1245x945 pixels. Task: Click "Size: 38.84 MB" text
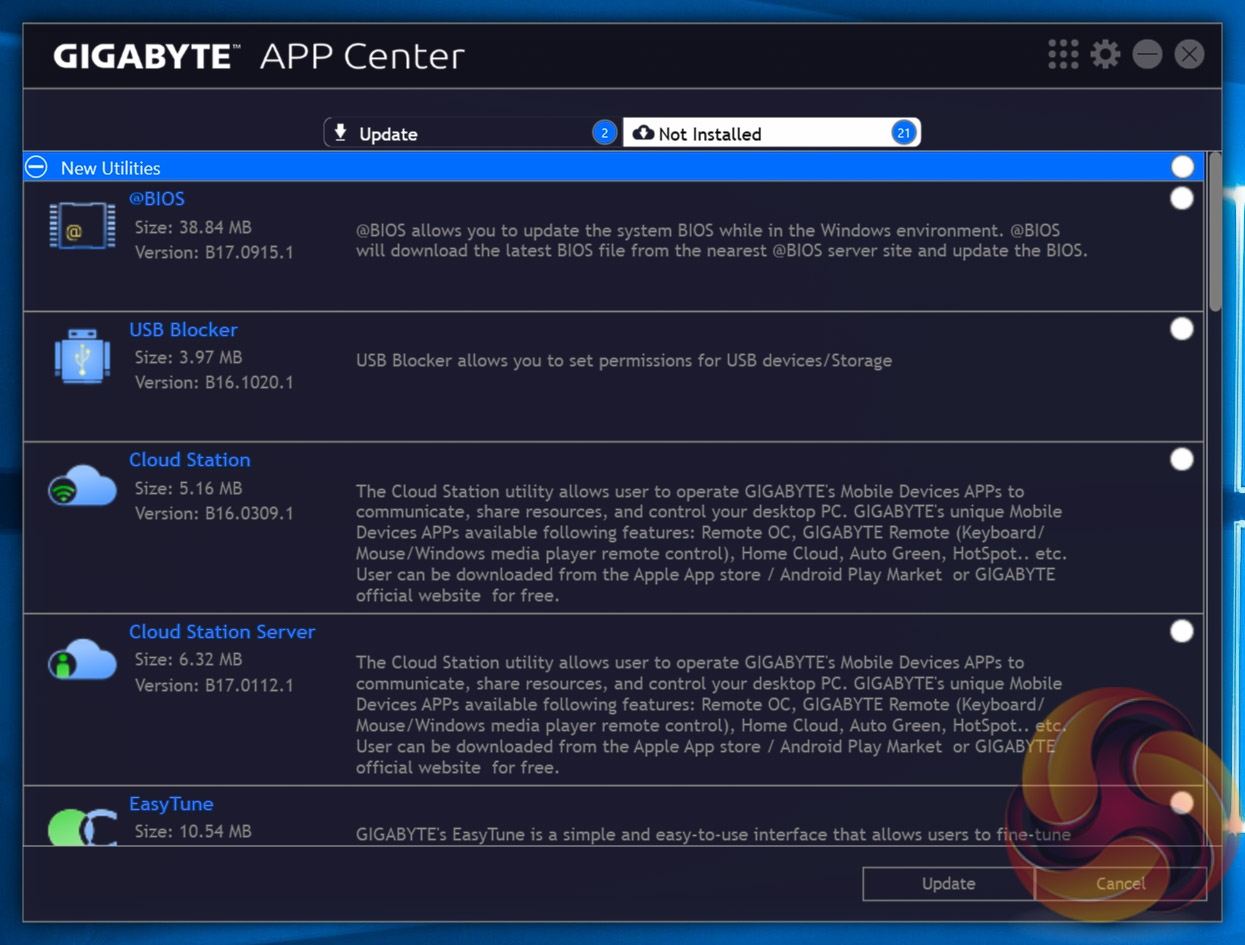click(x=193, y=228)
